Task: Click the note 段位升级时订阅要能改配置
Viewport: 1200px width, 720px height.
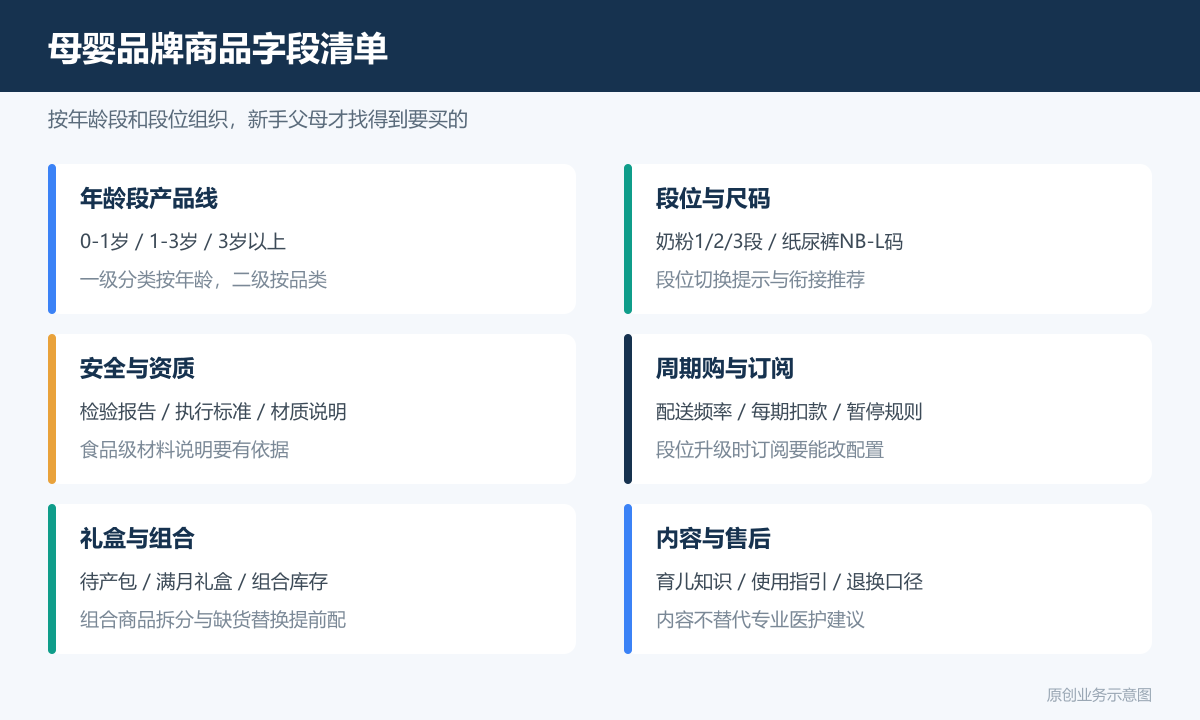Action: point(770,449)
